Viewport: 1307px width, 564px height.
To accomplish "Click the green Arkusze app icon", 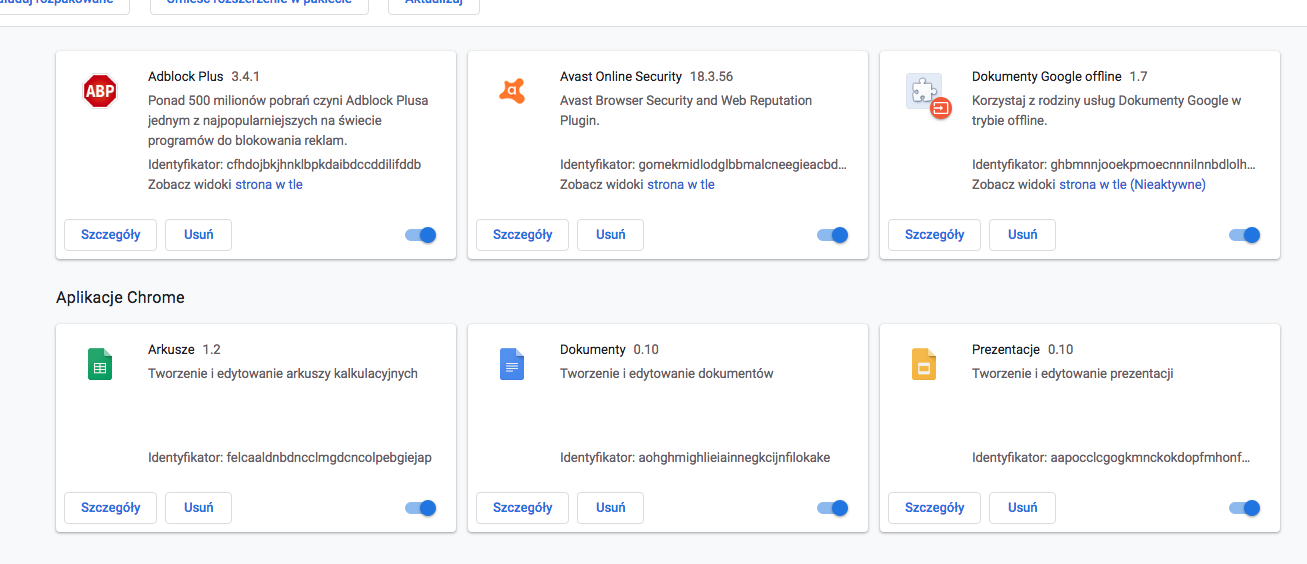I will click(100, 364).
